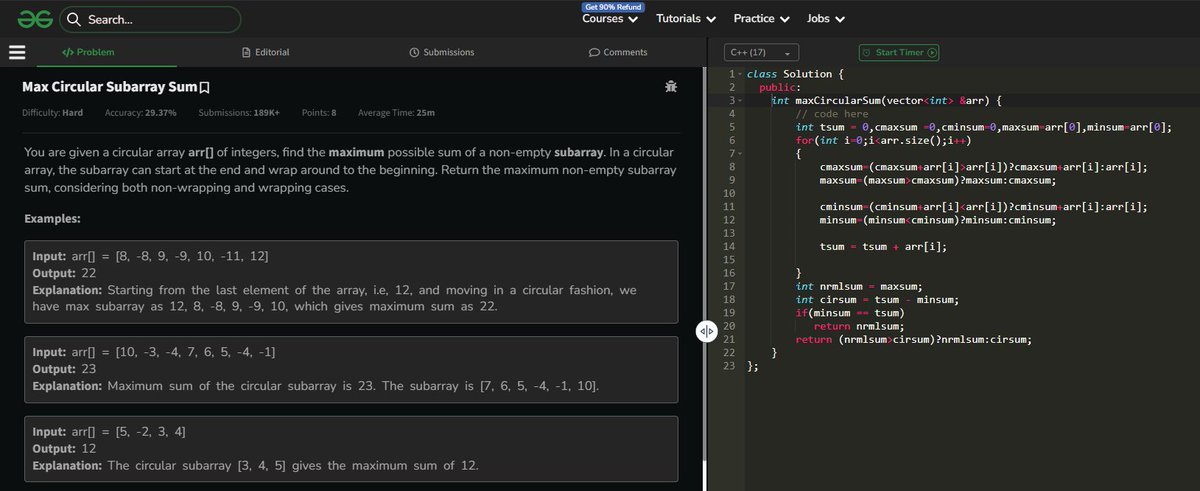
Task: Switch to the Editorial tab
Action: pos(265,52)
